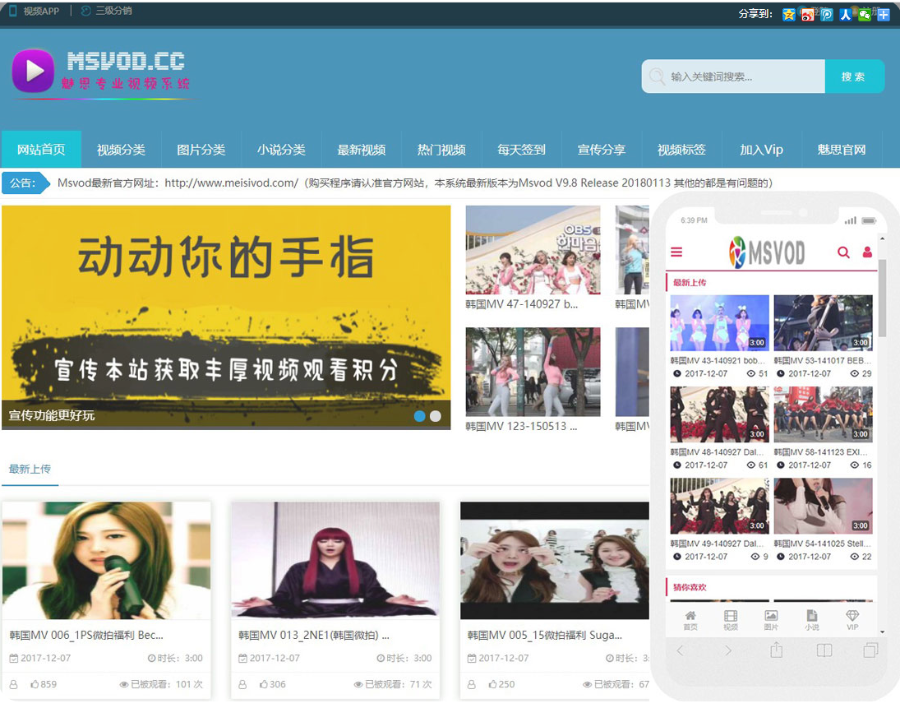Open hamburger menu in phone preview
Viewport: 900px width, 708px height.
tap(677, 252)
